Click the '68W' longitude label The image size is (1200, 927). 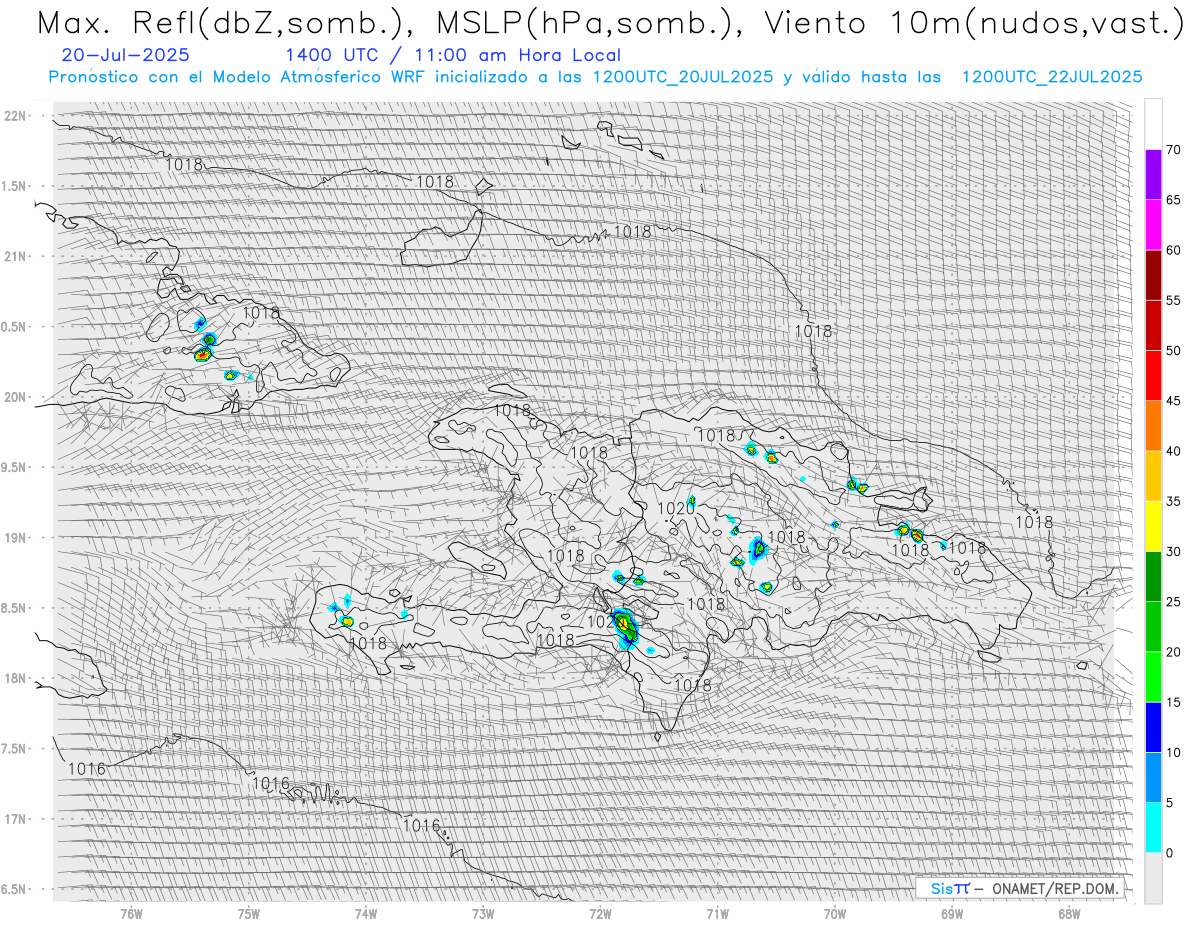click(1069, 913)
